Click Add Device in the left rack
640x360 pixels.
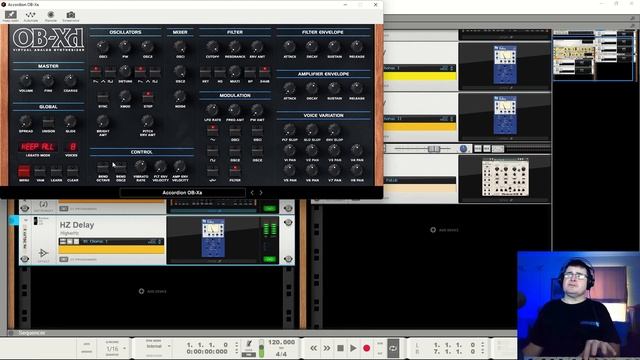(152, 291)
